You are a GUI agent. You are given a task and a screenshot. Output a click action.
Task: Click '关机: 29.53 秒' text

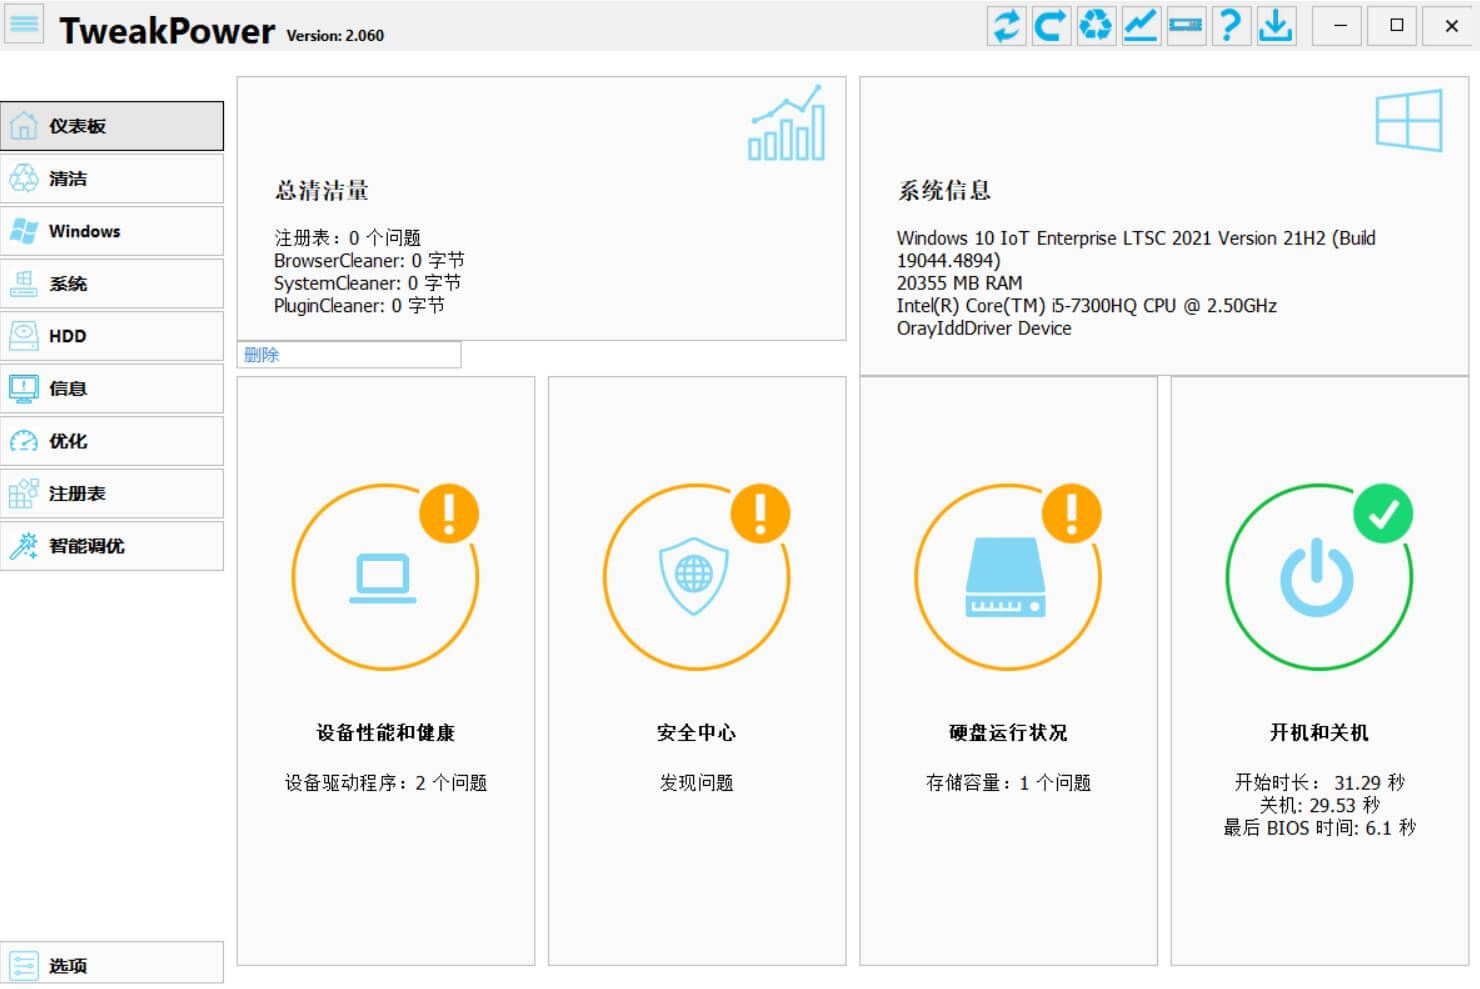click(1319, 805)
